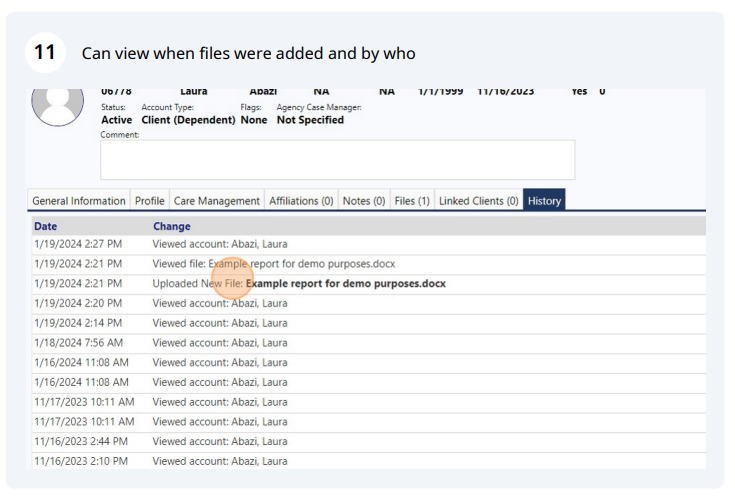Viewport: 735px width, 500px height.
Task: Click the 1/19/2024 2:20 PM date cell
Action: pos(78,303)
